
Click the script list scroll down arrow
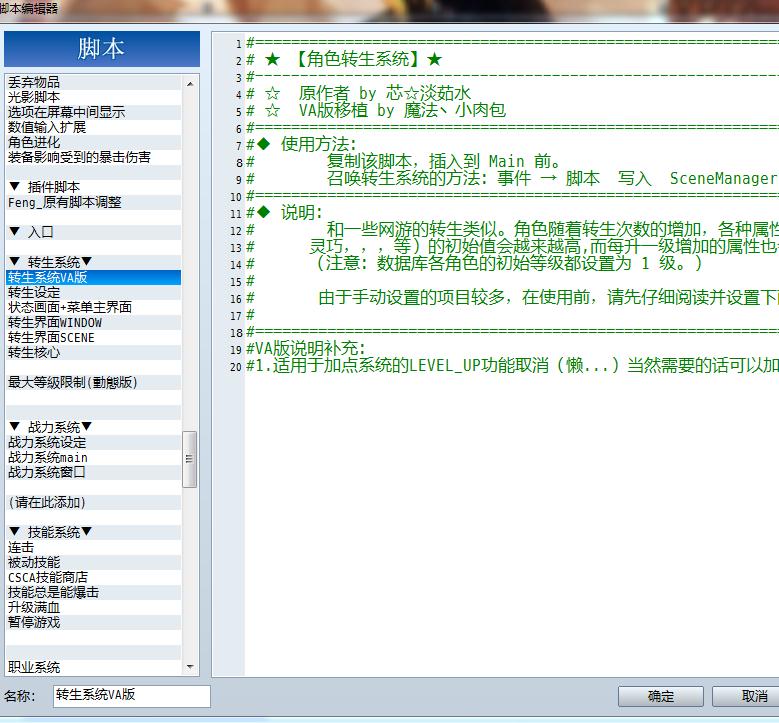click(x=190, y=667)
